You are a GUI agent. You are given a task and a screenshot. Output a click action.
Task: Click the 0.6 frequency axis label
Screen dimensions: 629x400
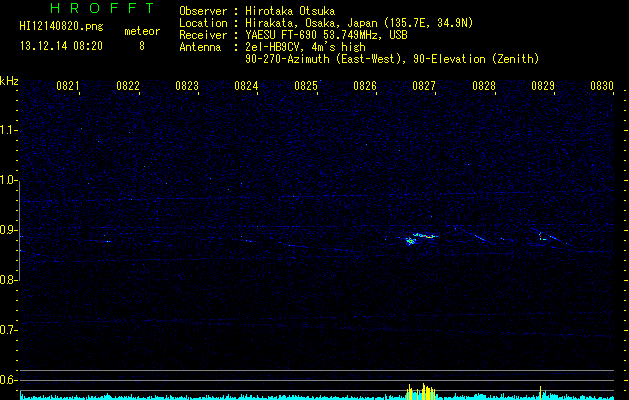tap(8, 380)
